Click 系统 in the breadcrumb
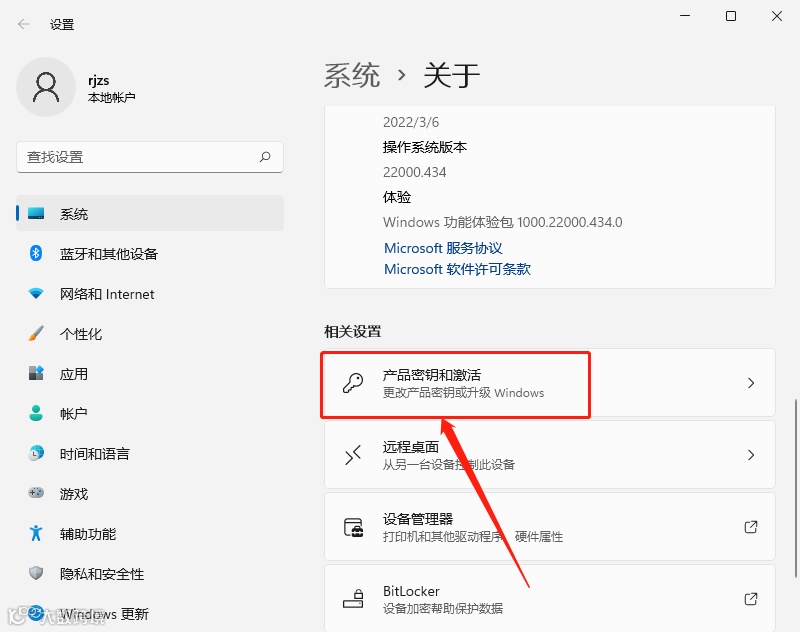Image resolution: width=800 pixels, height=632 pixels. 352,75
